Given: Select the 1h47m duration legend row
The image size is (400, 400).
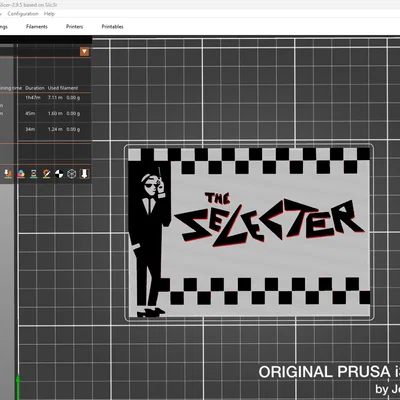Looking at the screenshot, I should point(46,98).
